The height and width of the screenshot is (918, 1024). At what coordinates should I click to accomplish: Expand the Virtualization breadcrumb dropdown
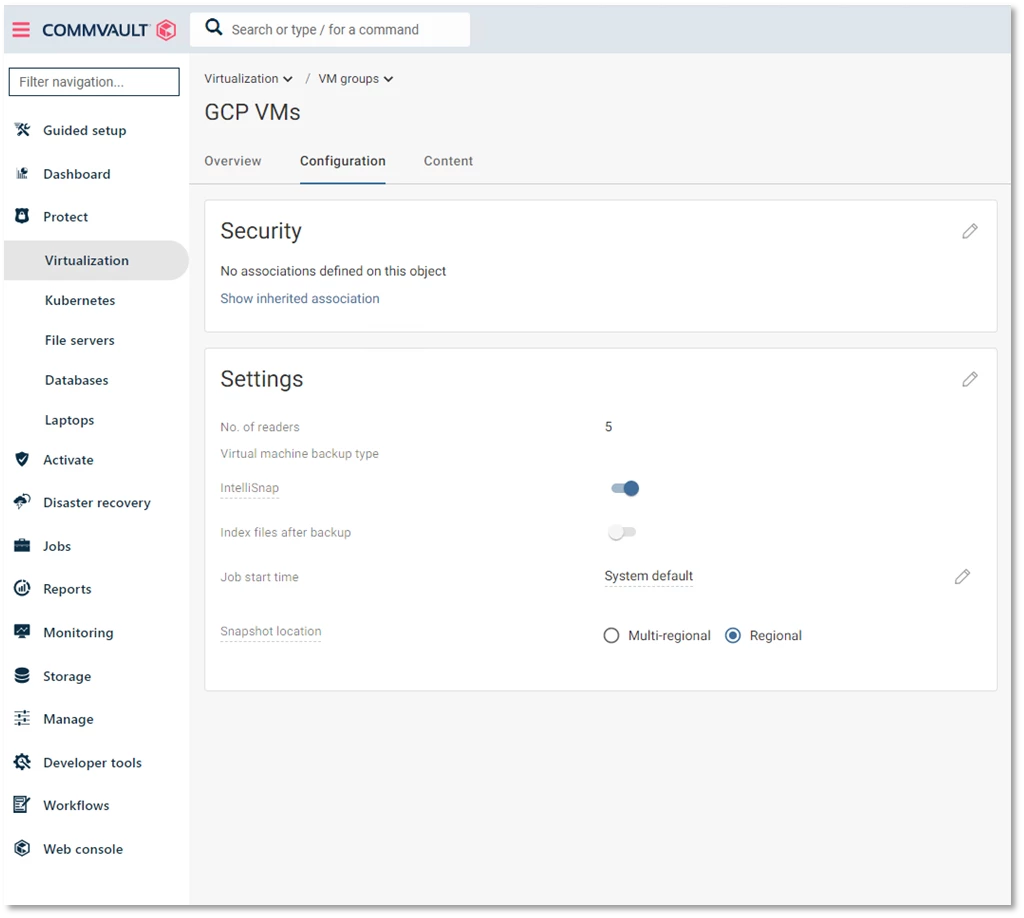[x=248, y=78]
